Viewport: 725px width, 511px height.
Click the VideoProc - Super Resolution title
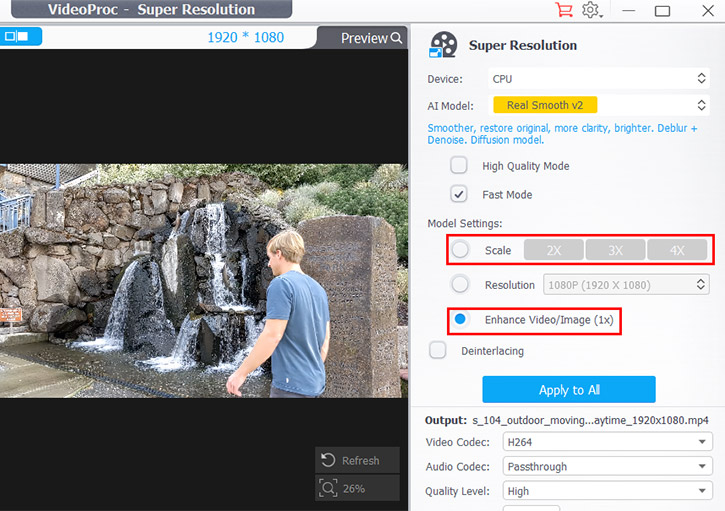pos(151,9)
